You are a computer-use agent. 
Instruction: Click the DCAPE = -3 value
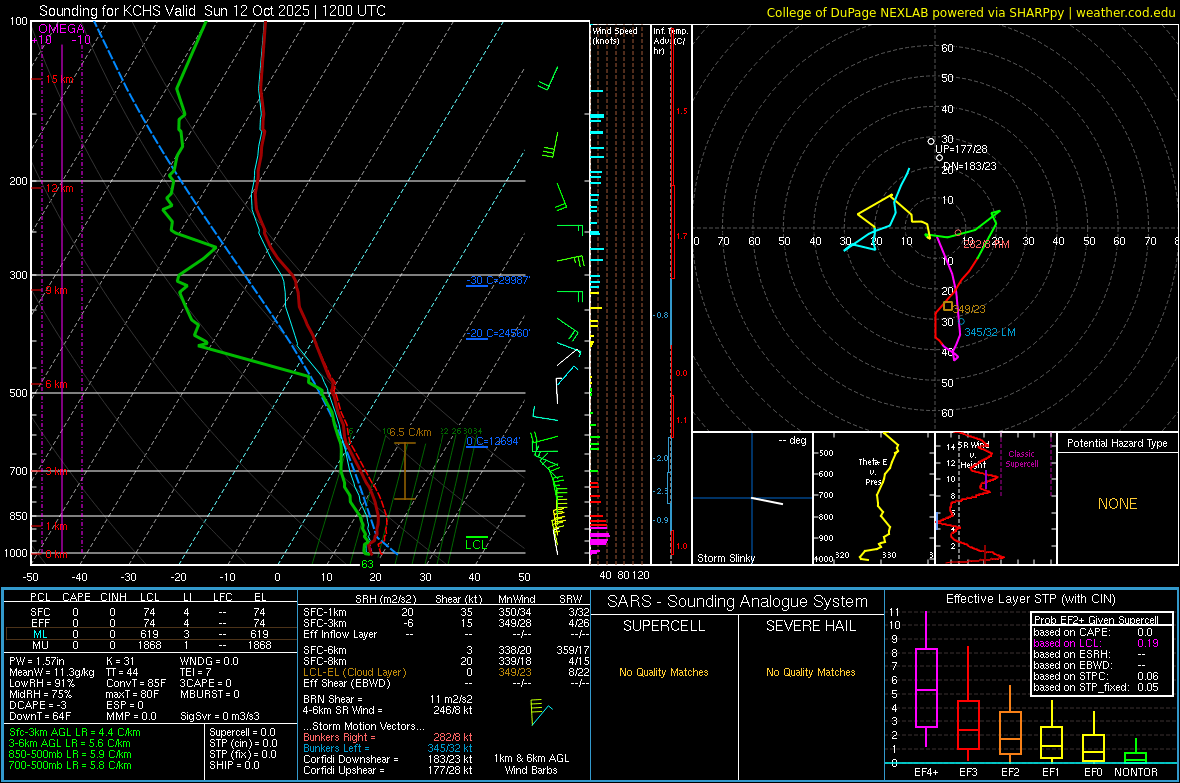point(38,705)
